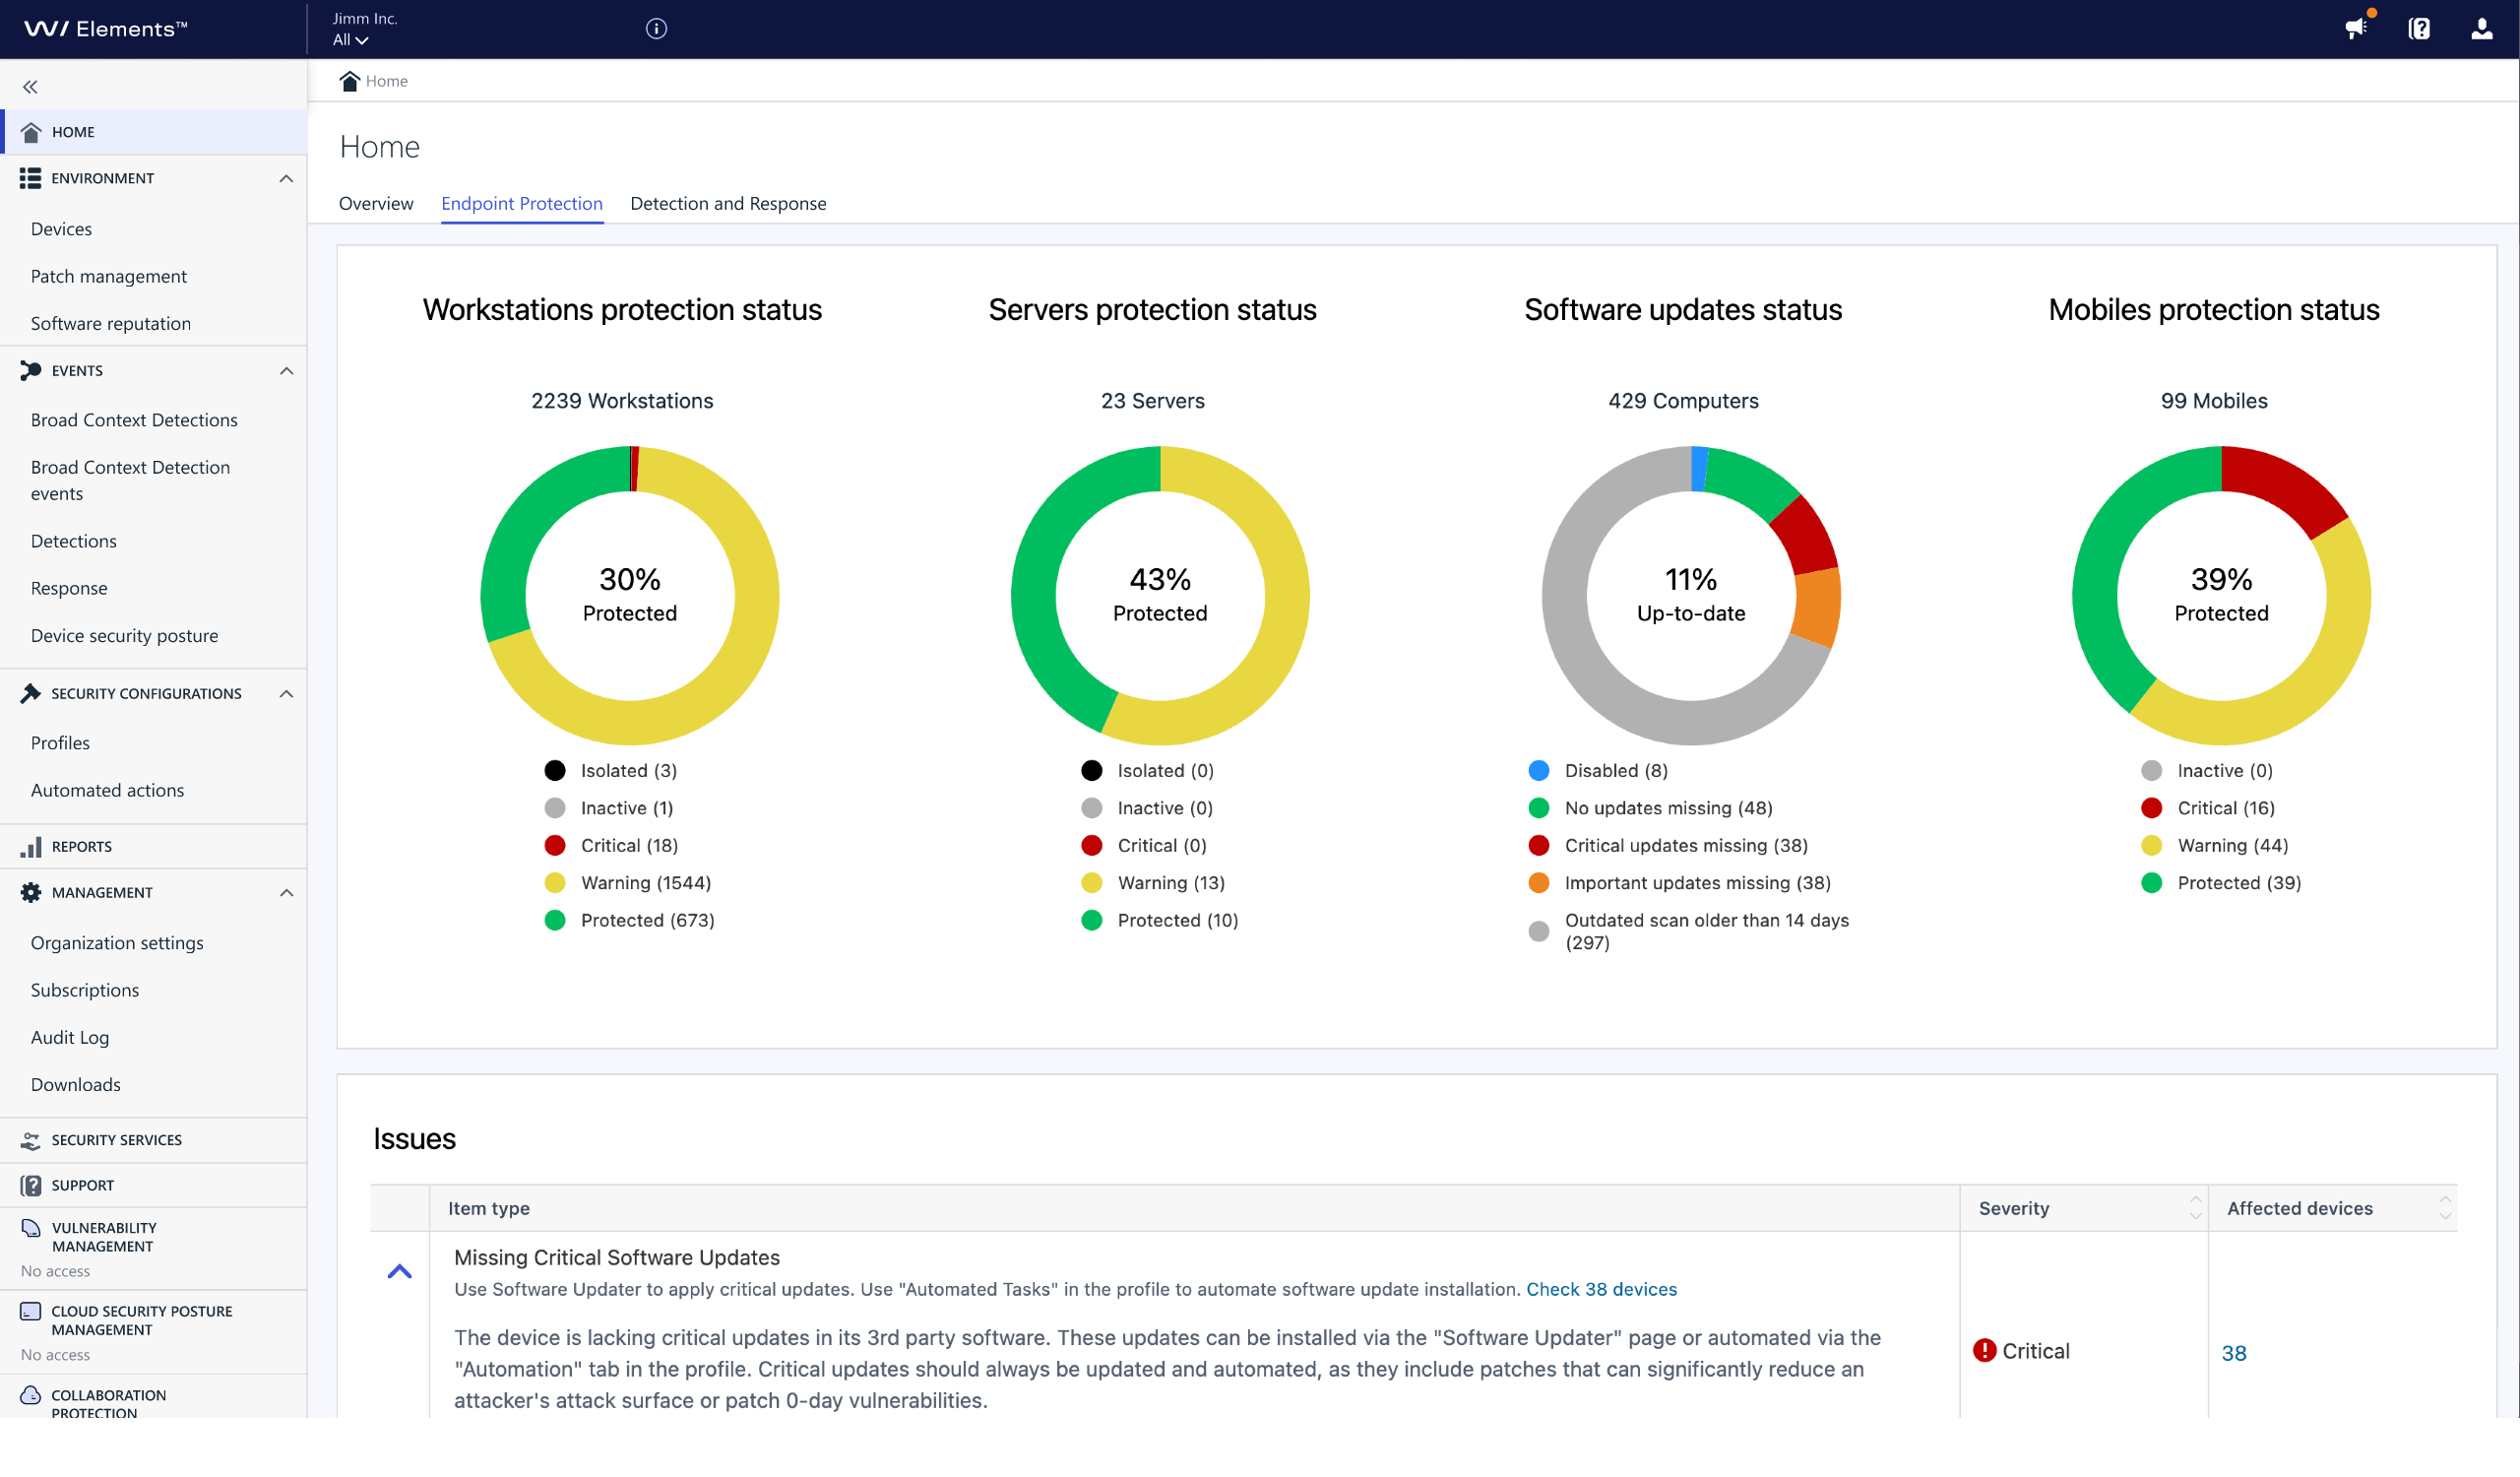The height and width of the screenshot is (1477, 2520).
Task: Click the Protected (673) legend entry
Action: [629, 920]
